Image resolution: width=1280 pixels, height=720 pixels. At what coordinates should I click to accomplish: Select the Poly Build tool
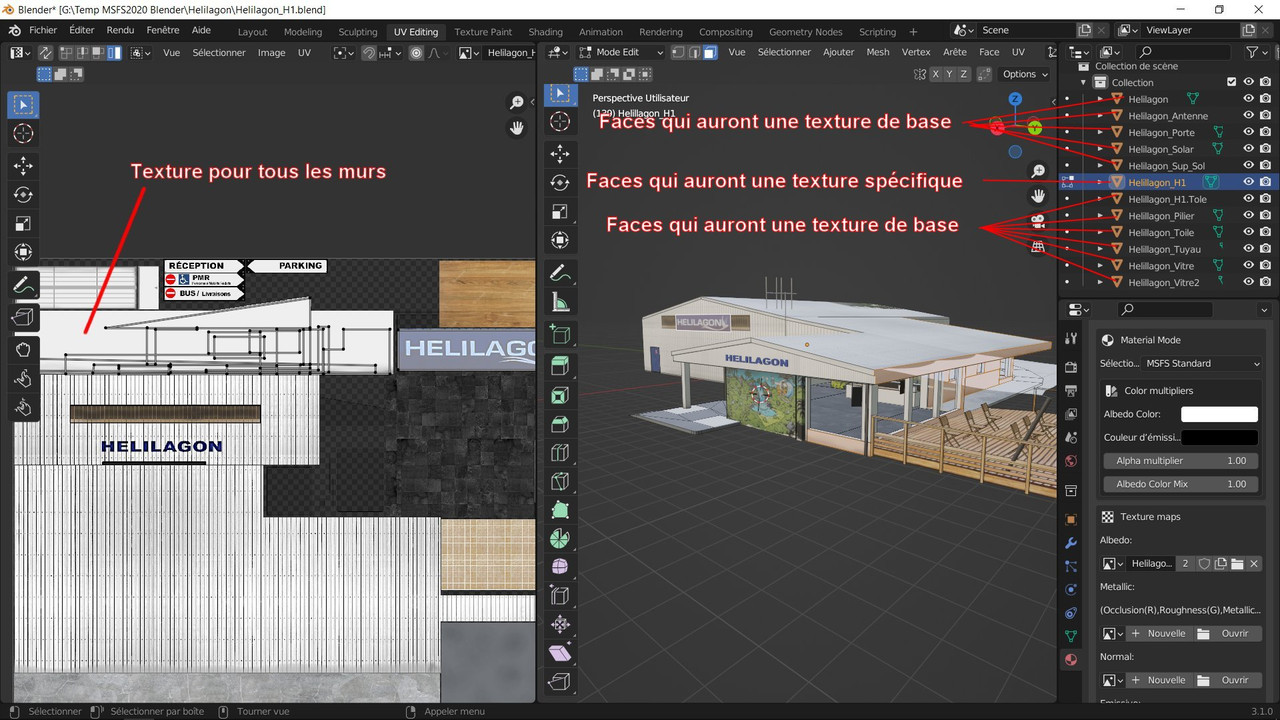click(560, 510)
